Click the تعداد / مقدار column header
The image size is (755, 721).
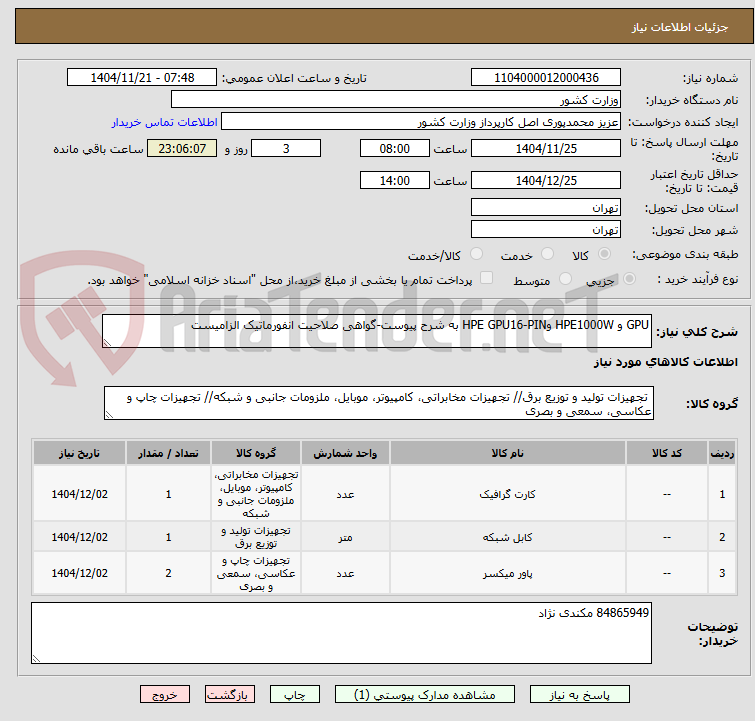click(x=168, y=453)
